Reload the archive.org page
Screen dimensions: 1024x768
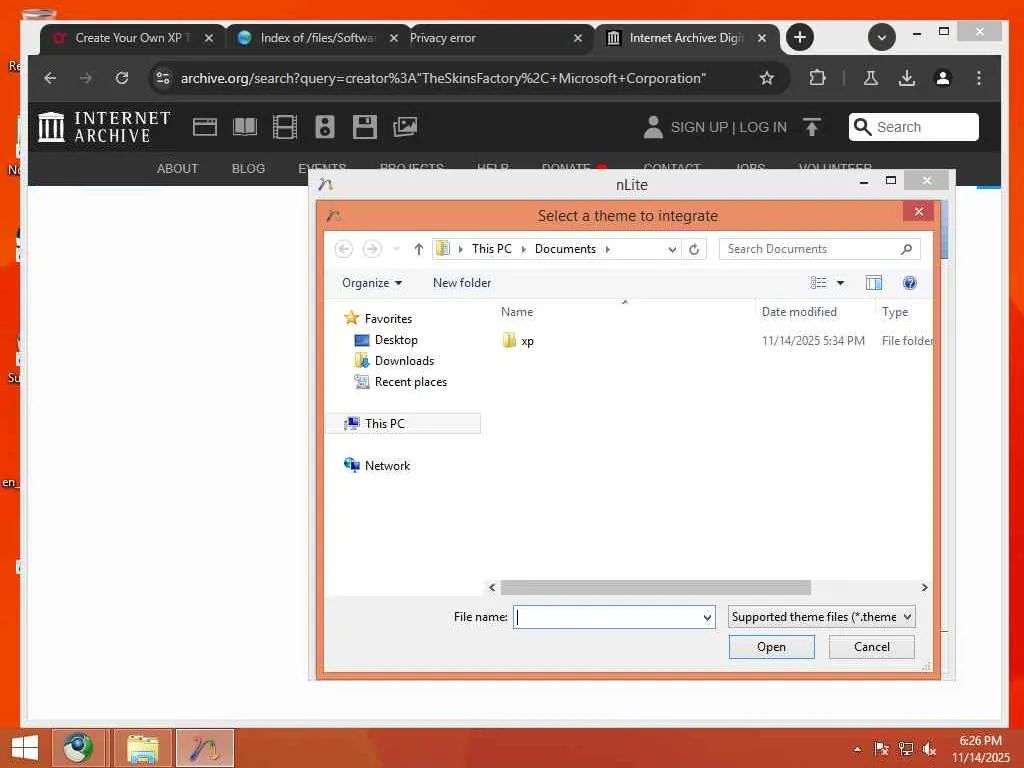(x=121, y=78)
